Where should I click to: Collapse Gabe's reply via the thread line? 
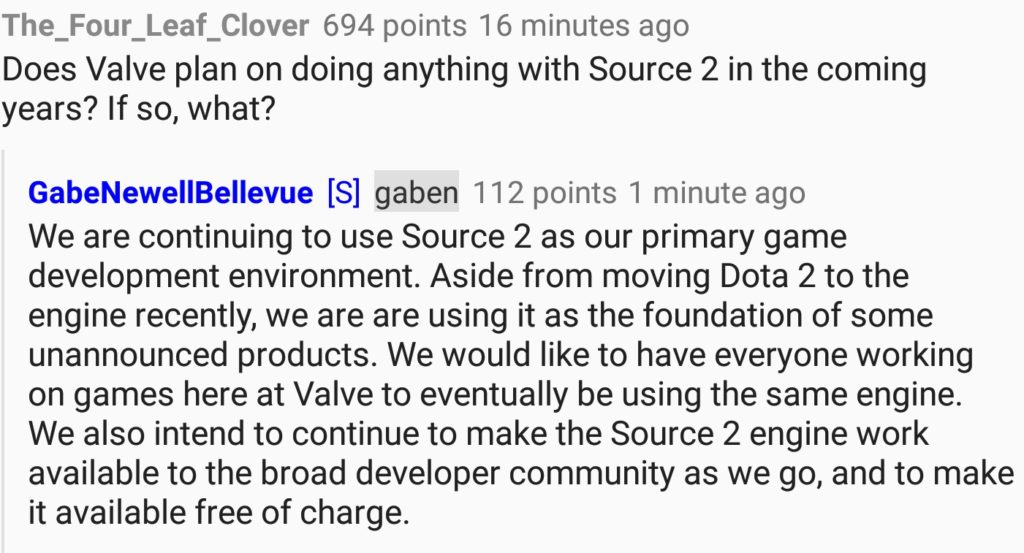tap(6, 350)
